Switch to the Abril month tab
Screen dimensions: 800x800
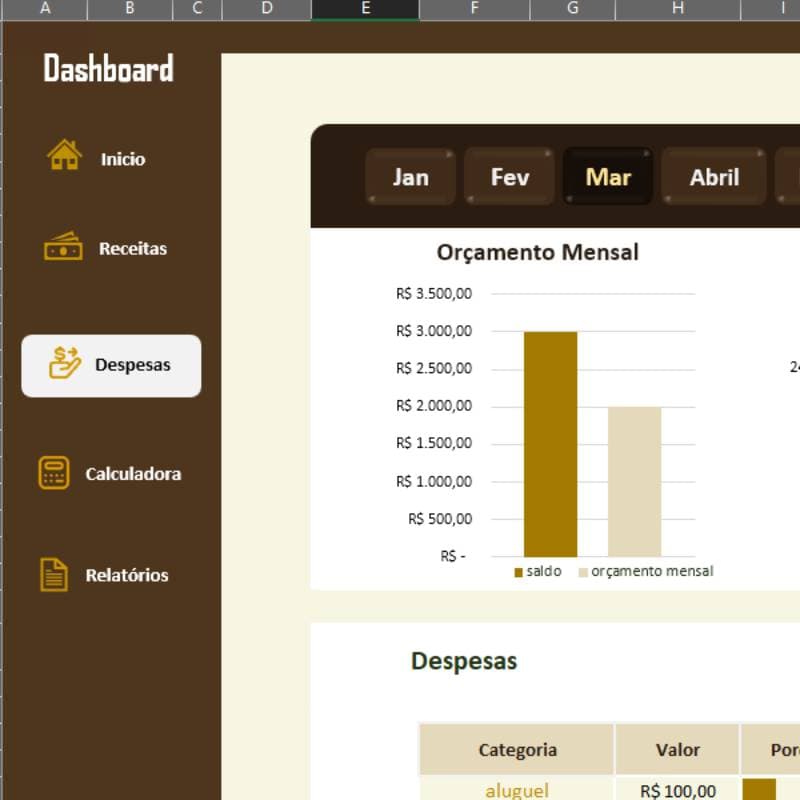coord(714,177)
